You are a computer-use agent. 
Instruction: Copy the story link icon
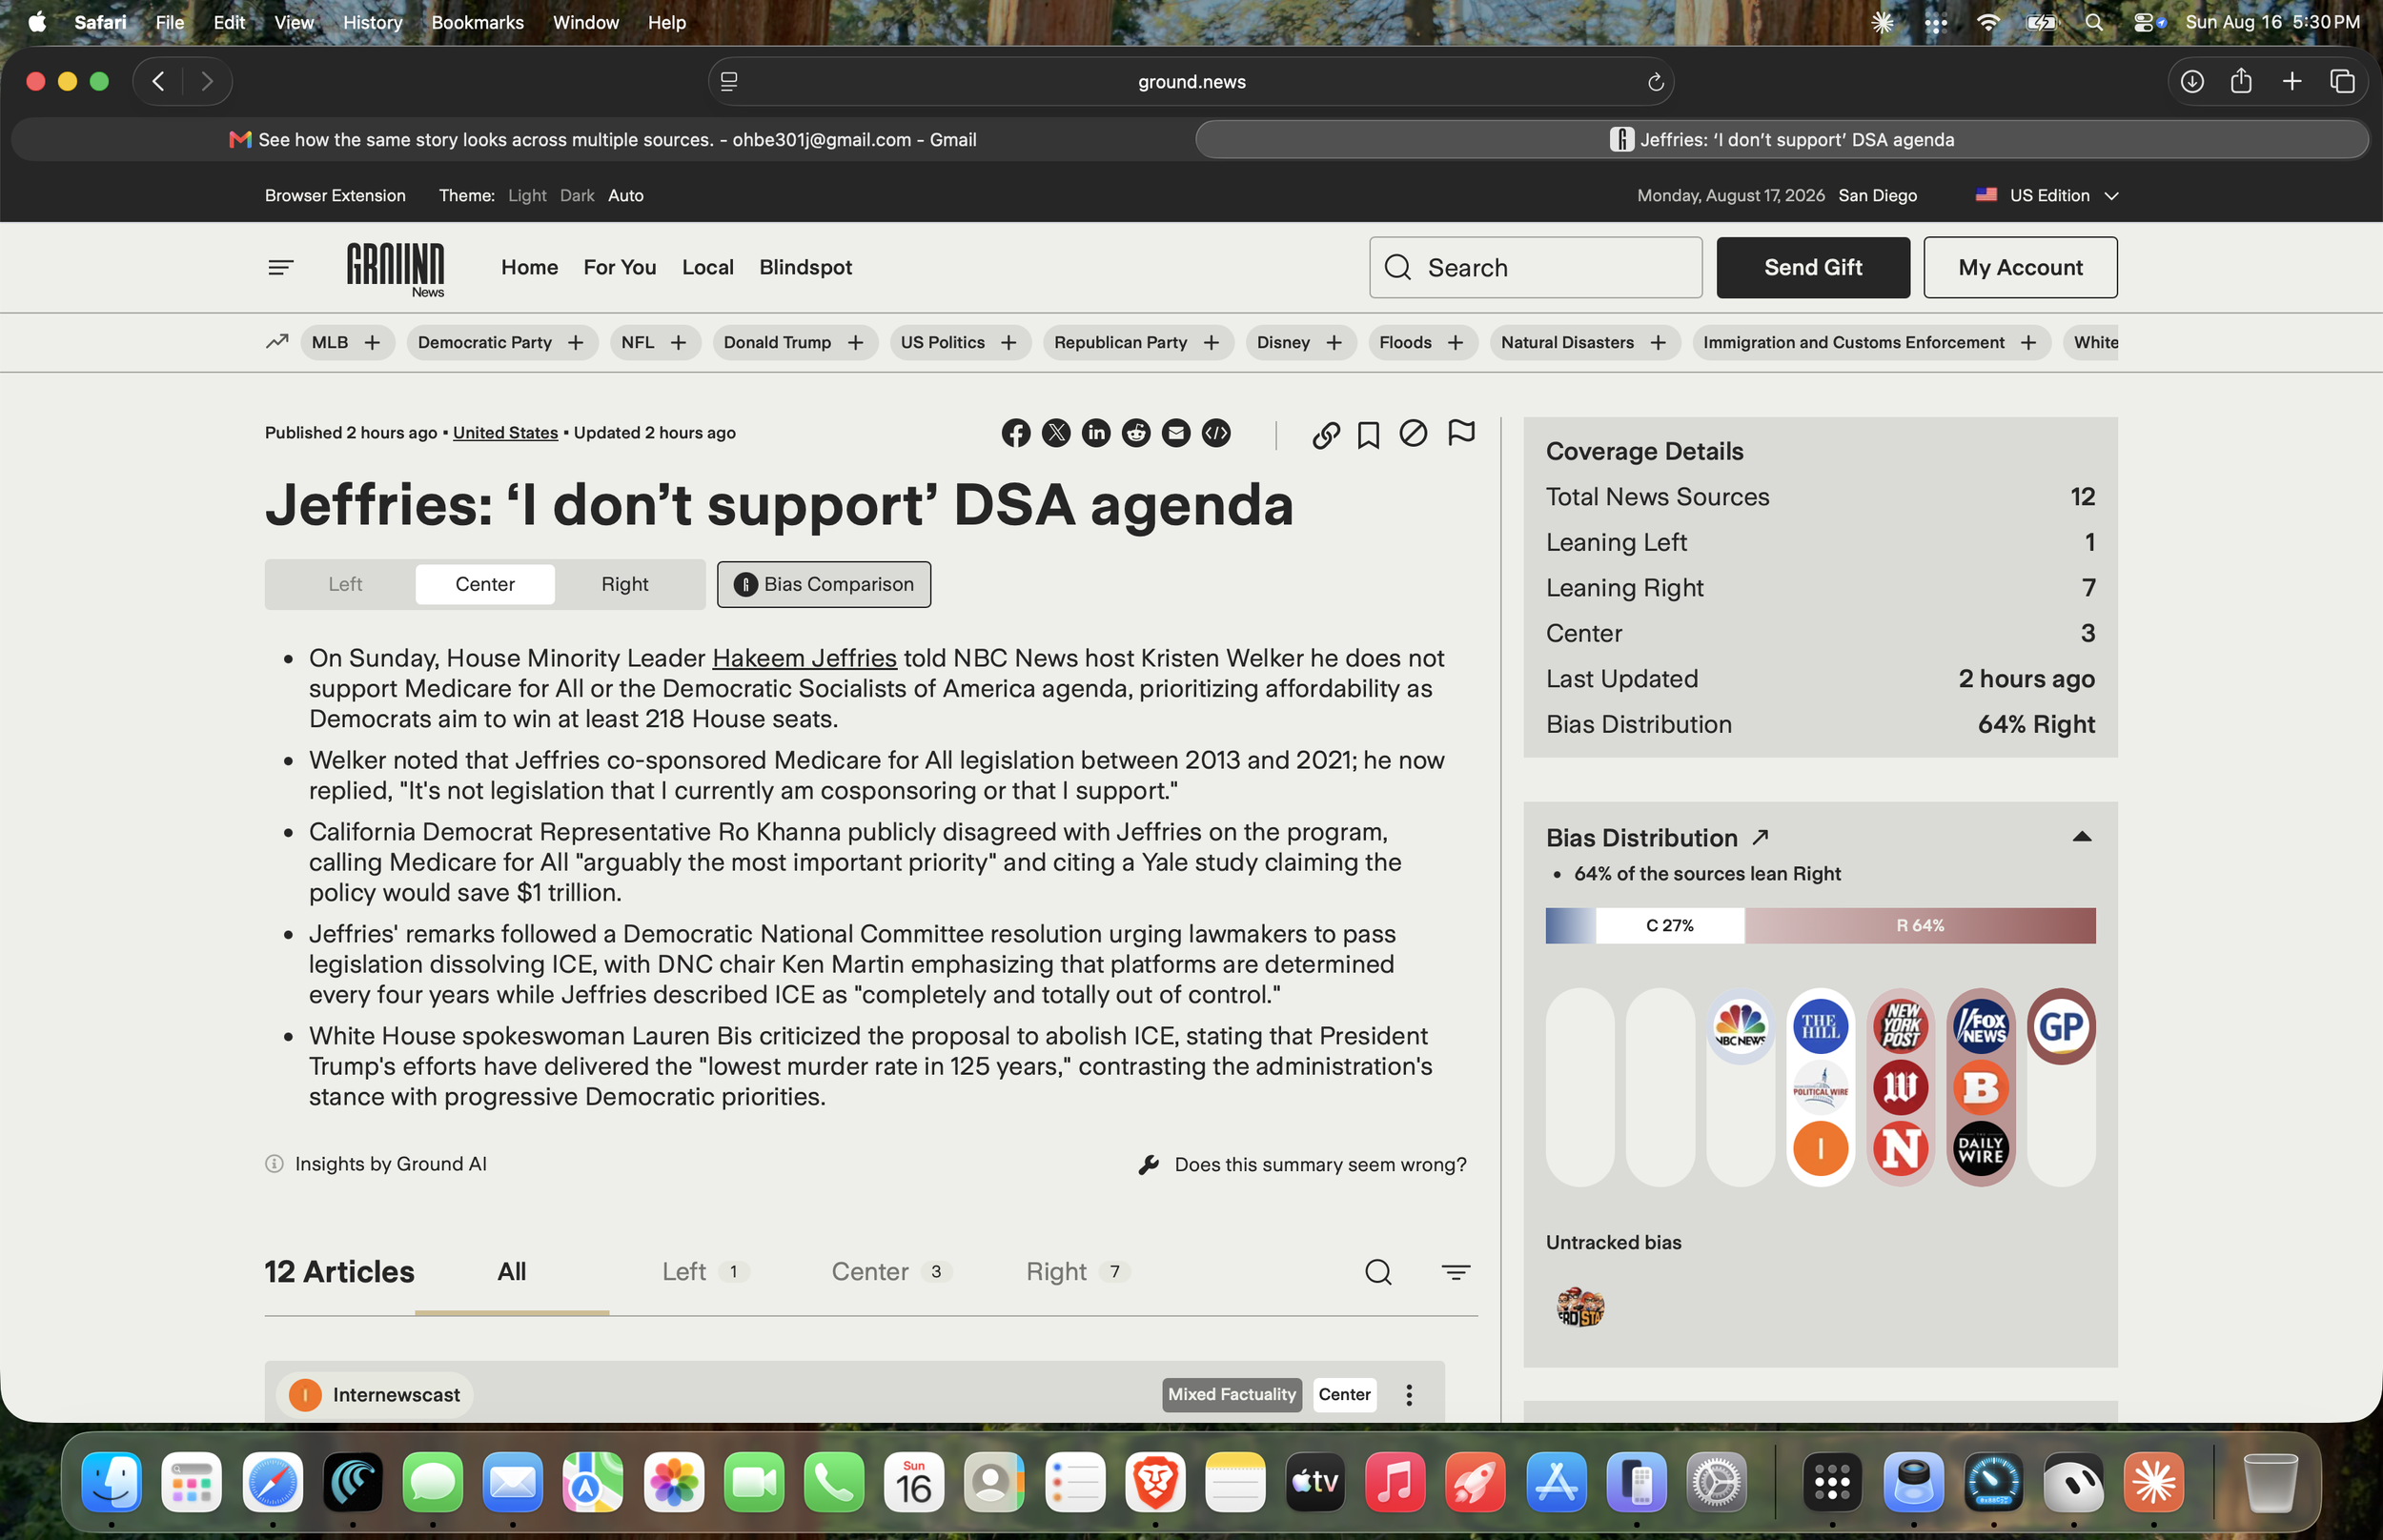[x=1326, y=434]
